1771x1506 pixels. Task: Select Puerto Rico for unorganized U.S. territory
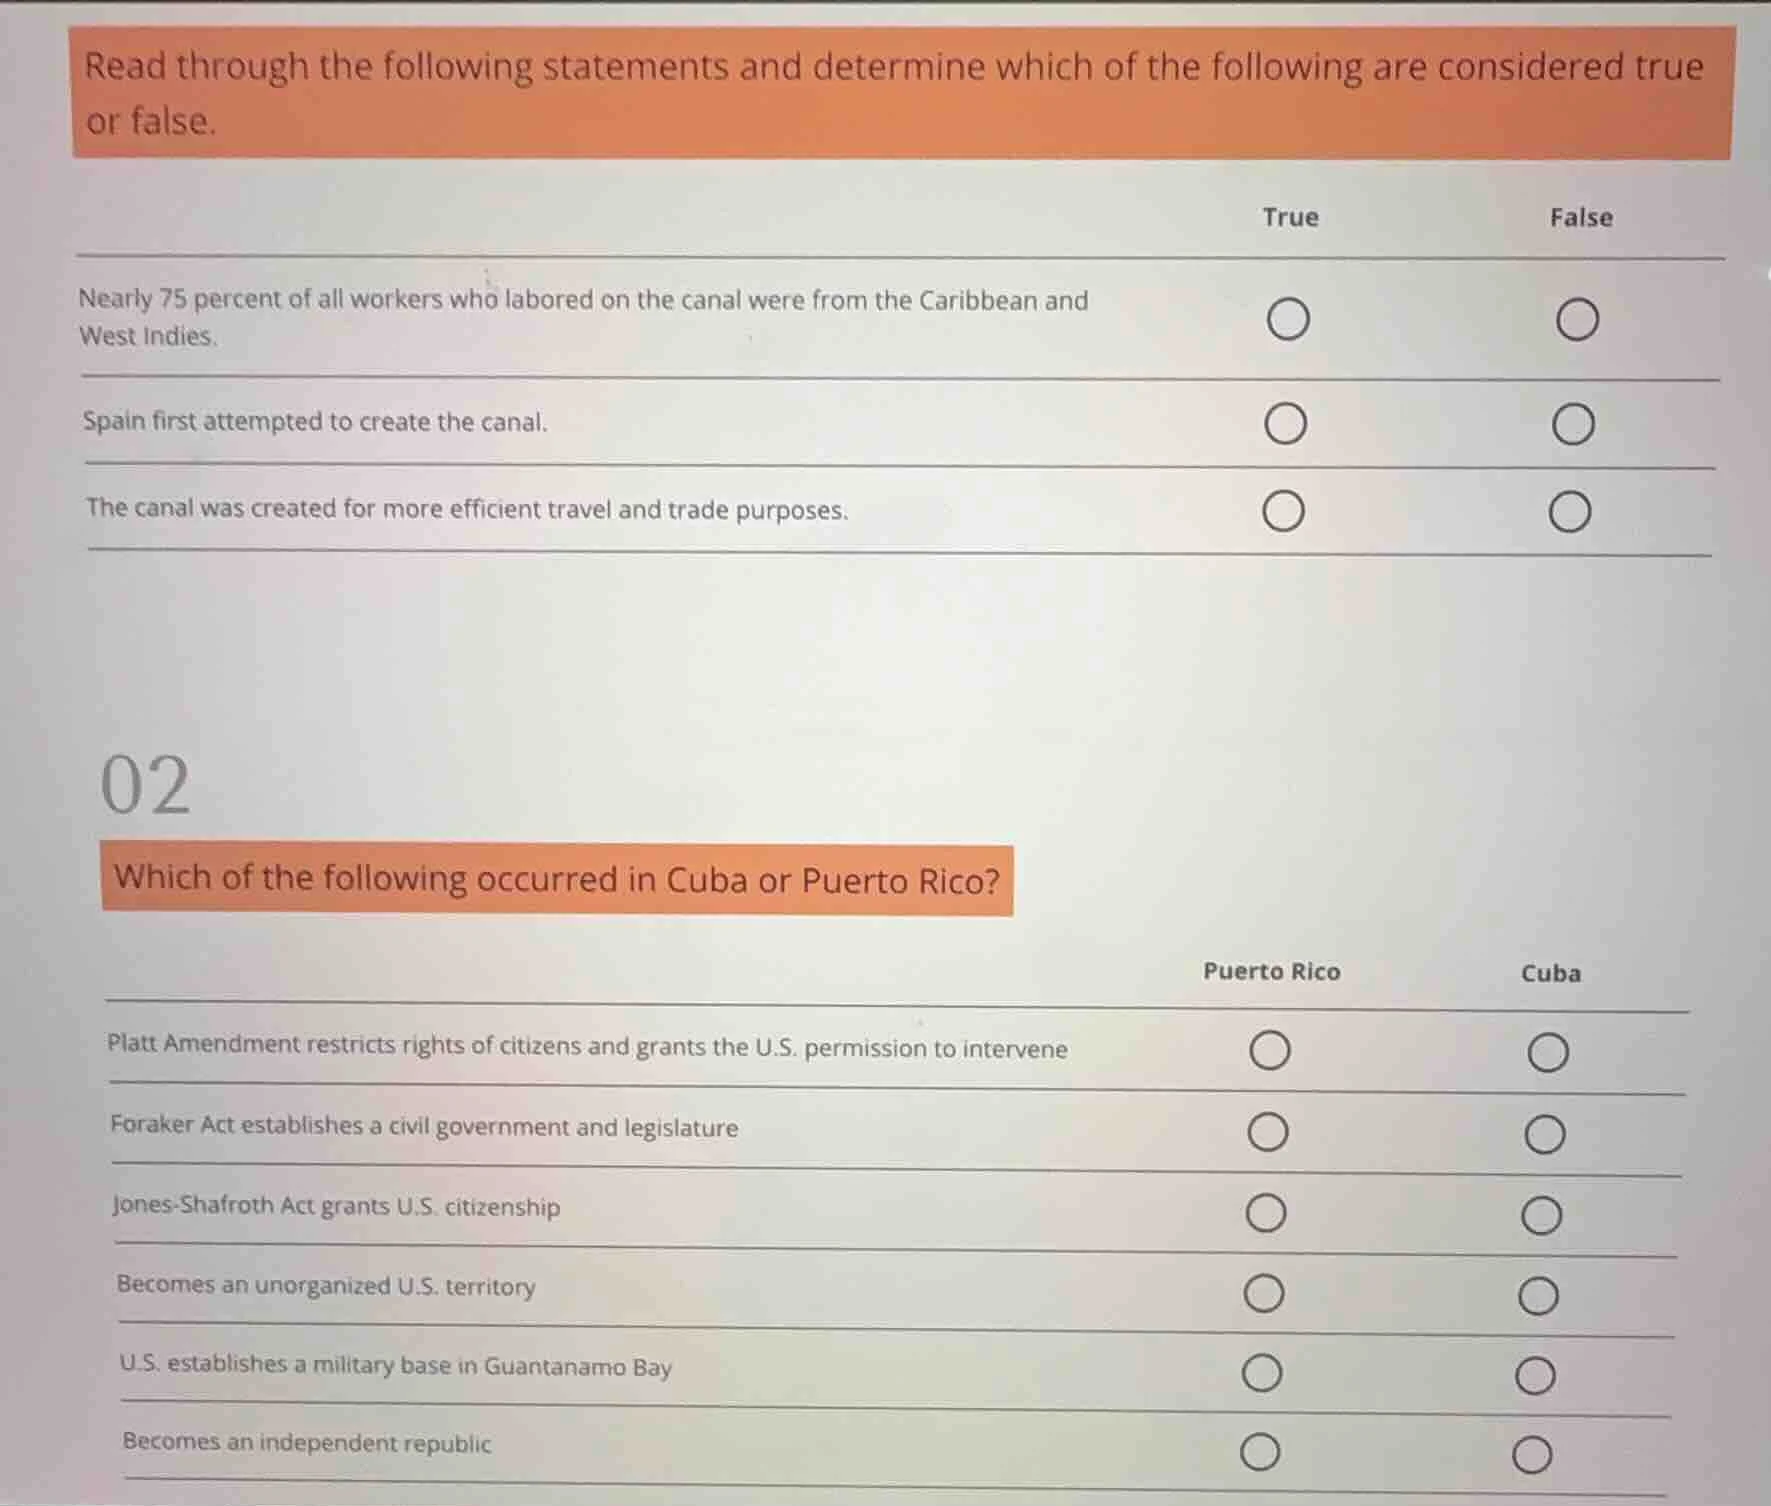(1264, 1293)
